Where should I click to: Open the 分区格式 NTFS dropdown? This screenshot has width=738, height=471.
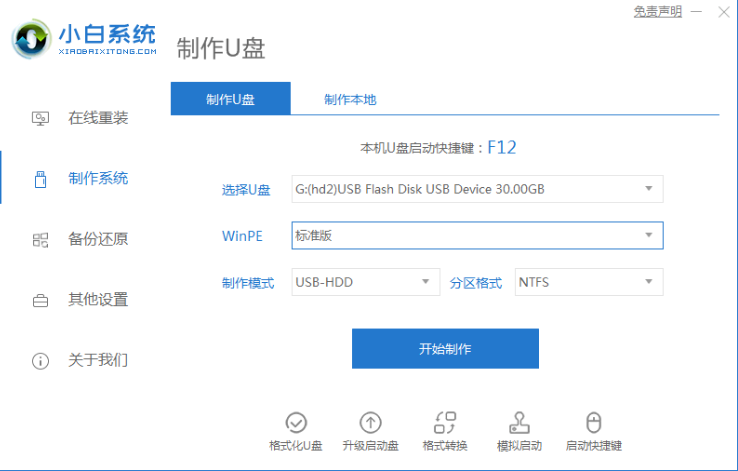pos(648,282)
